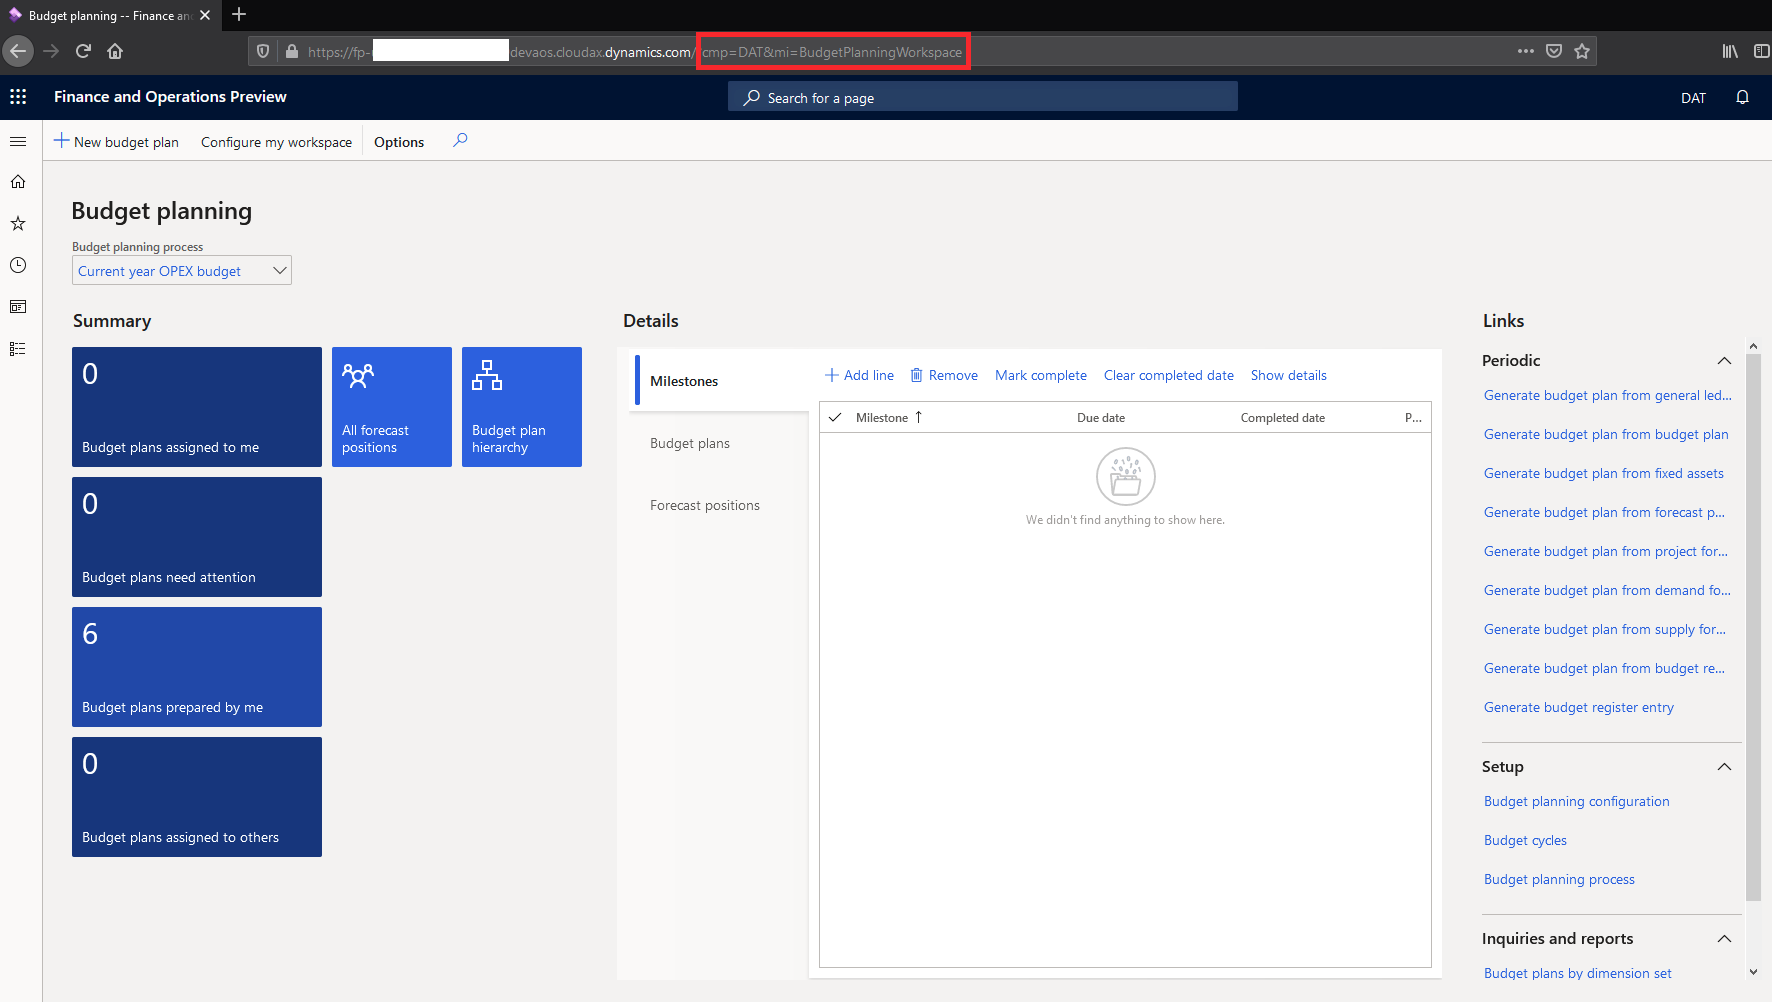Collapse the Setup links section
This screenshot has height=1002, width=1772.
coord(1724,767)
